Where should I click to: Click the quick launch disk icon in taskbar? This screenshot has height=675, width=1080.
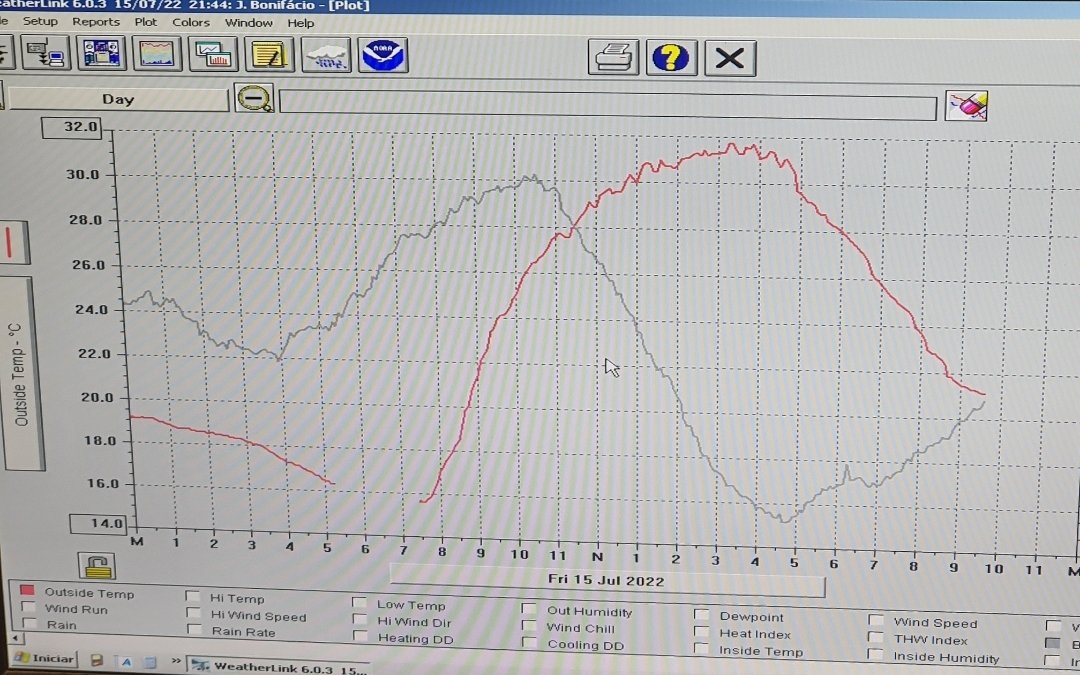97,661
